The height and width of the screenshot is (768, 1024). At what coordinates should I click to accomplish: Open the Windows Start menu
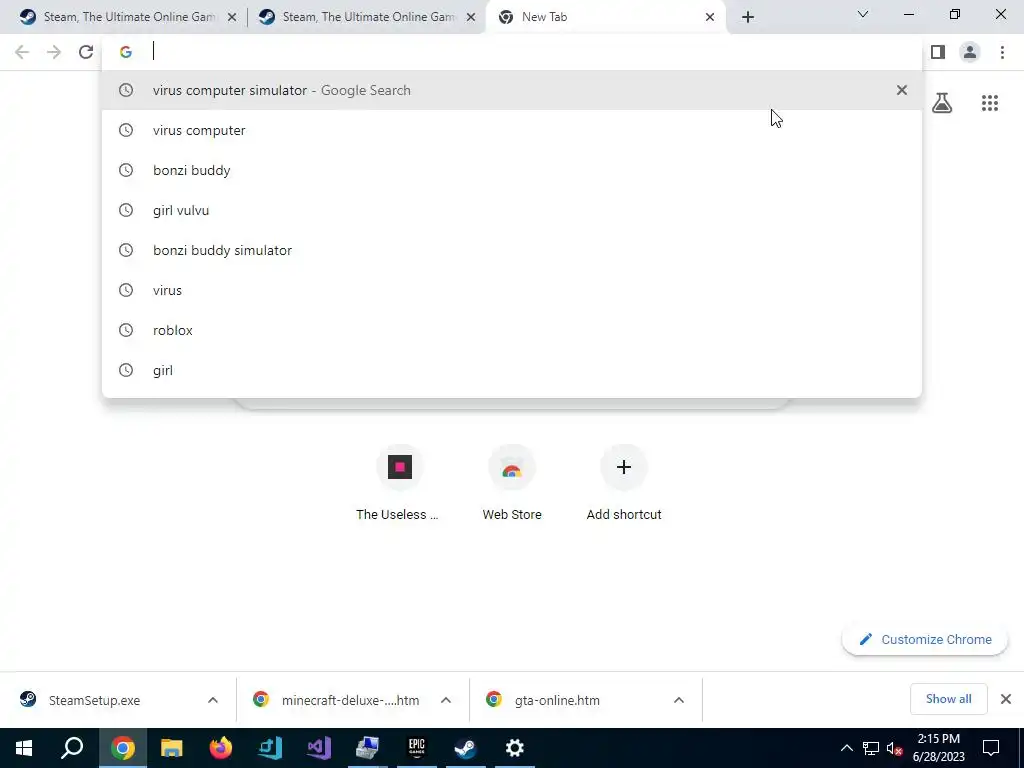click(x=24, y=748)
